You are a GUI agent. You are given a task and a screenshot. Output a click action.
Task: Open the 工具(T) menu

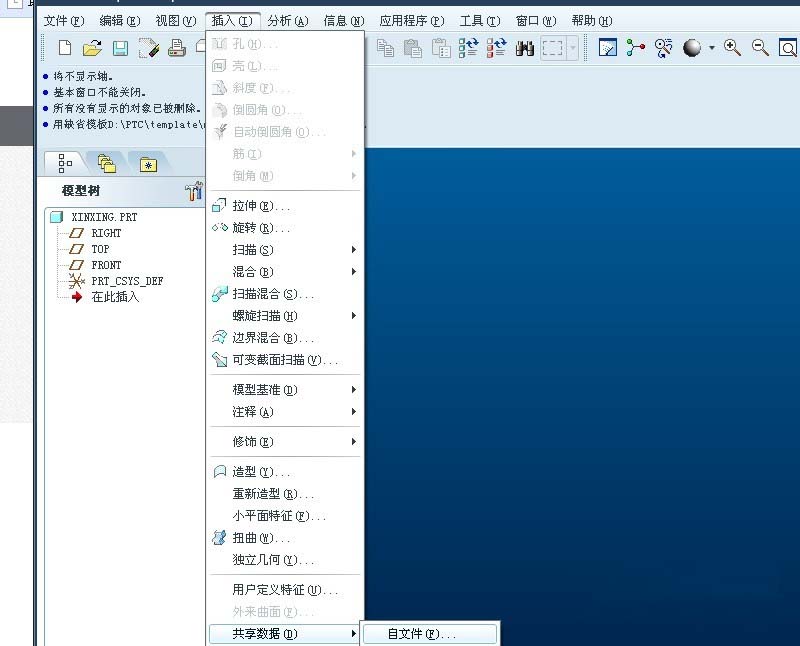(x=480, y=21)
